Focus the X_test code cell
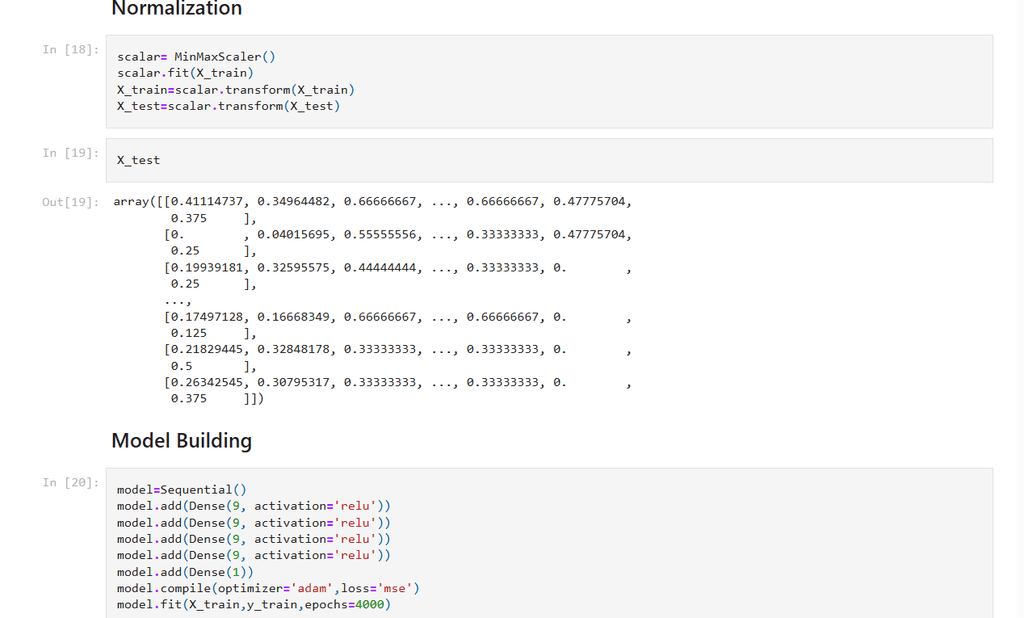 [548, 160]
